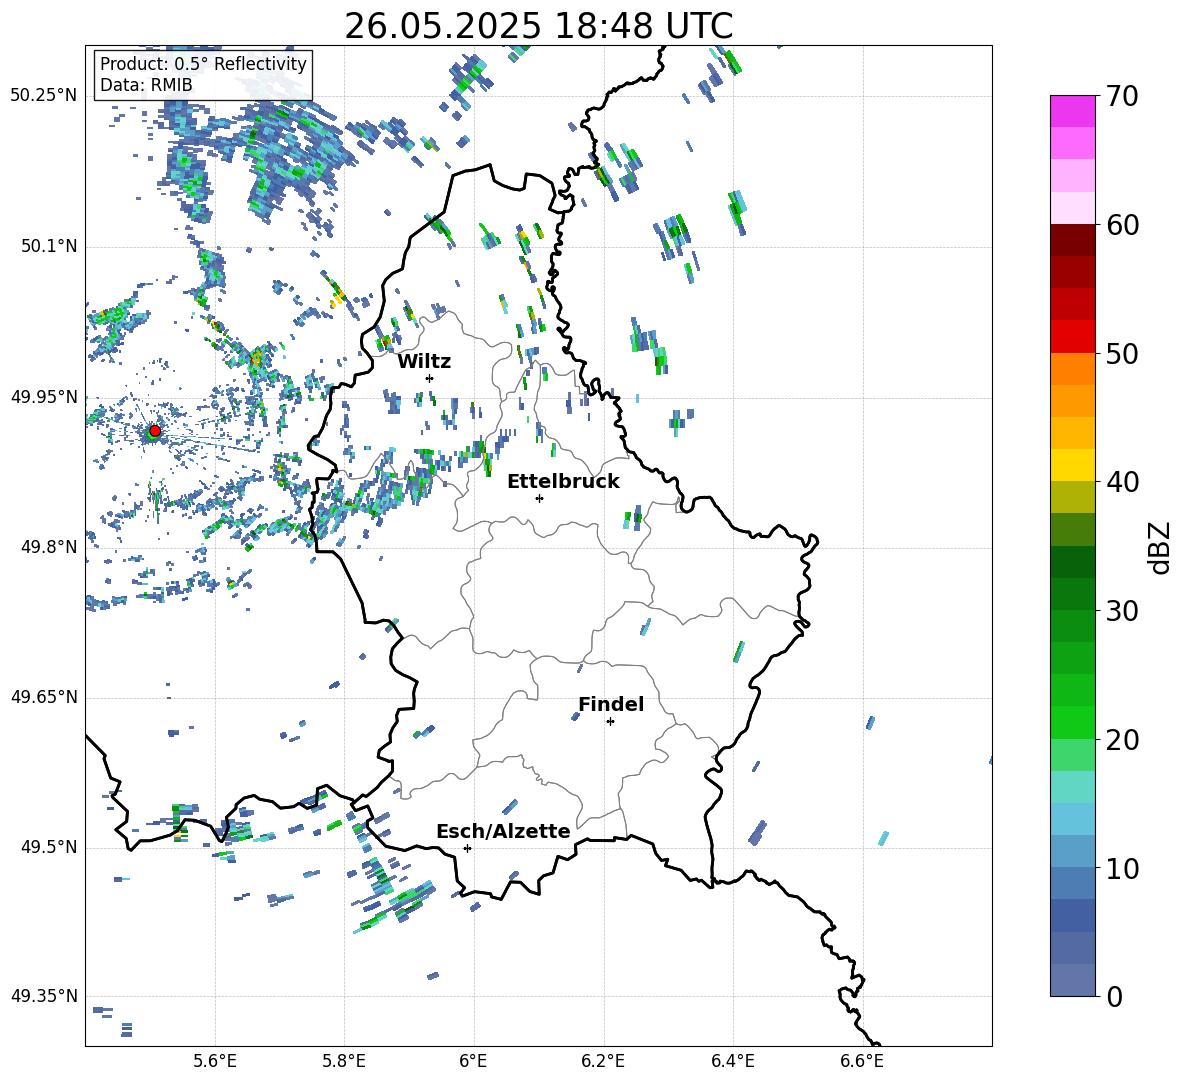Click the 6°E longitude label
The height and width of the screenshot is (1081, 1184).
tap(473, 1061)
